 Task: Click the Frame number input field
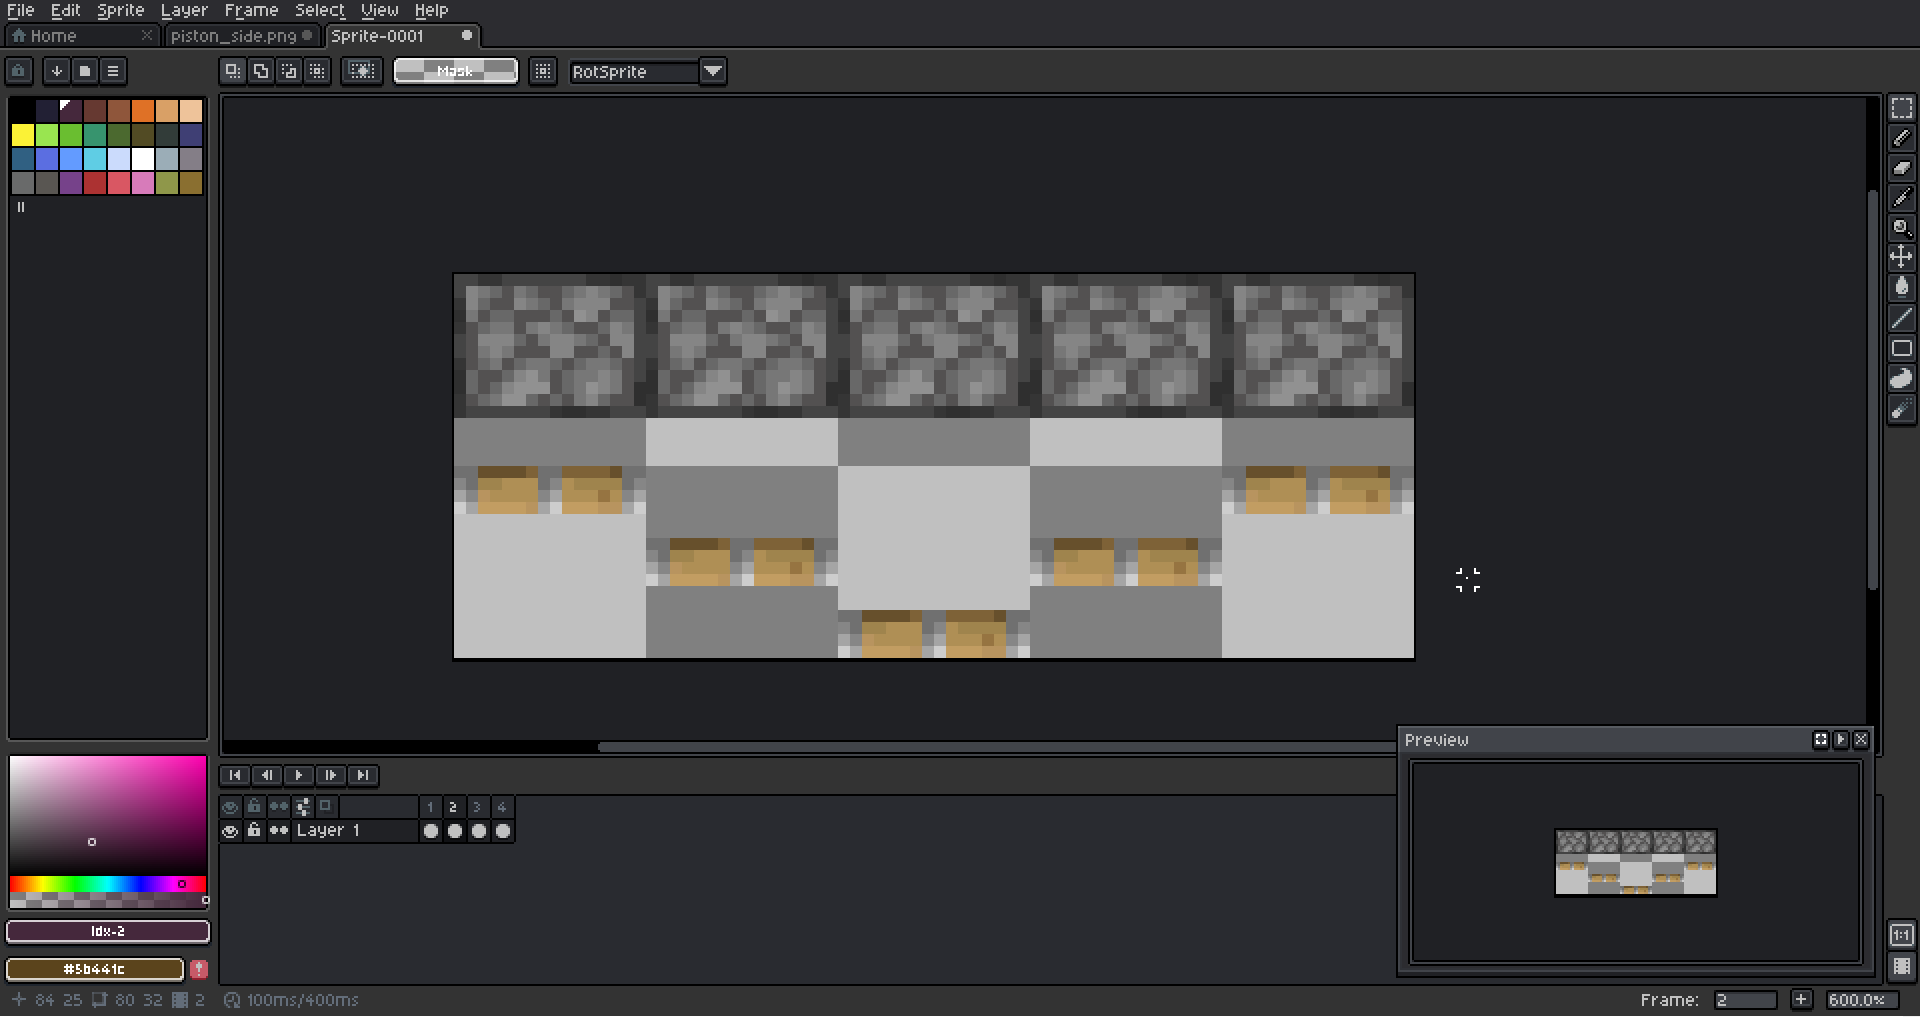pos(1745,1000)
